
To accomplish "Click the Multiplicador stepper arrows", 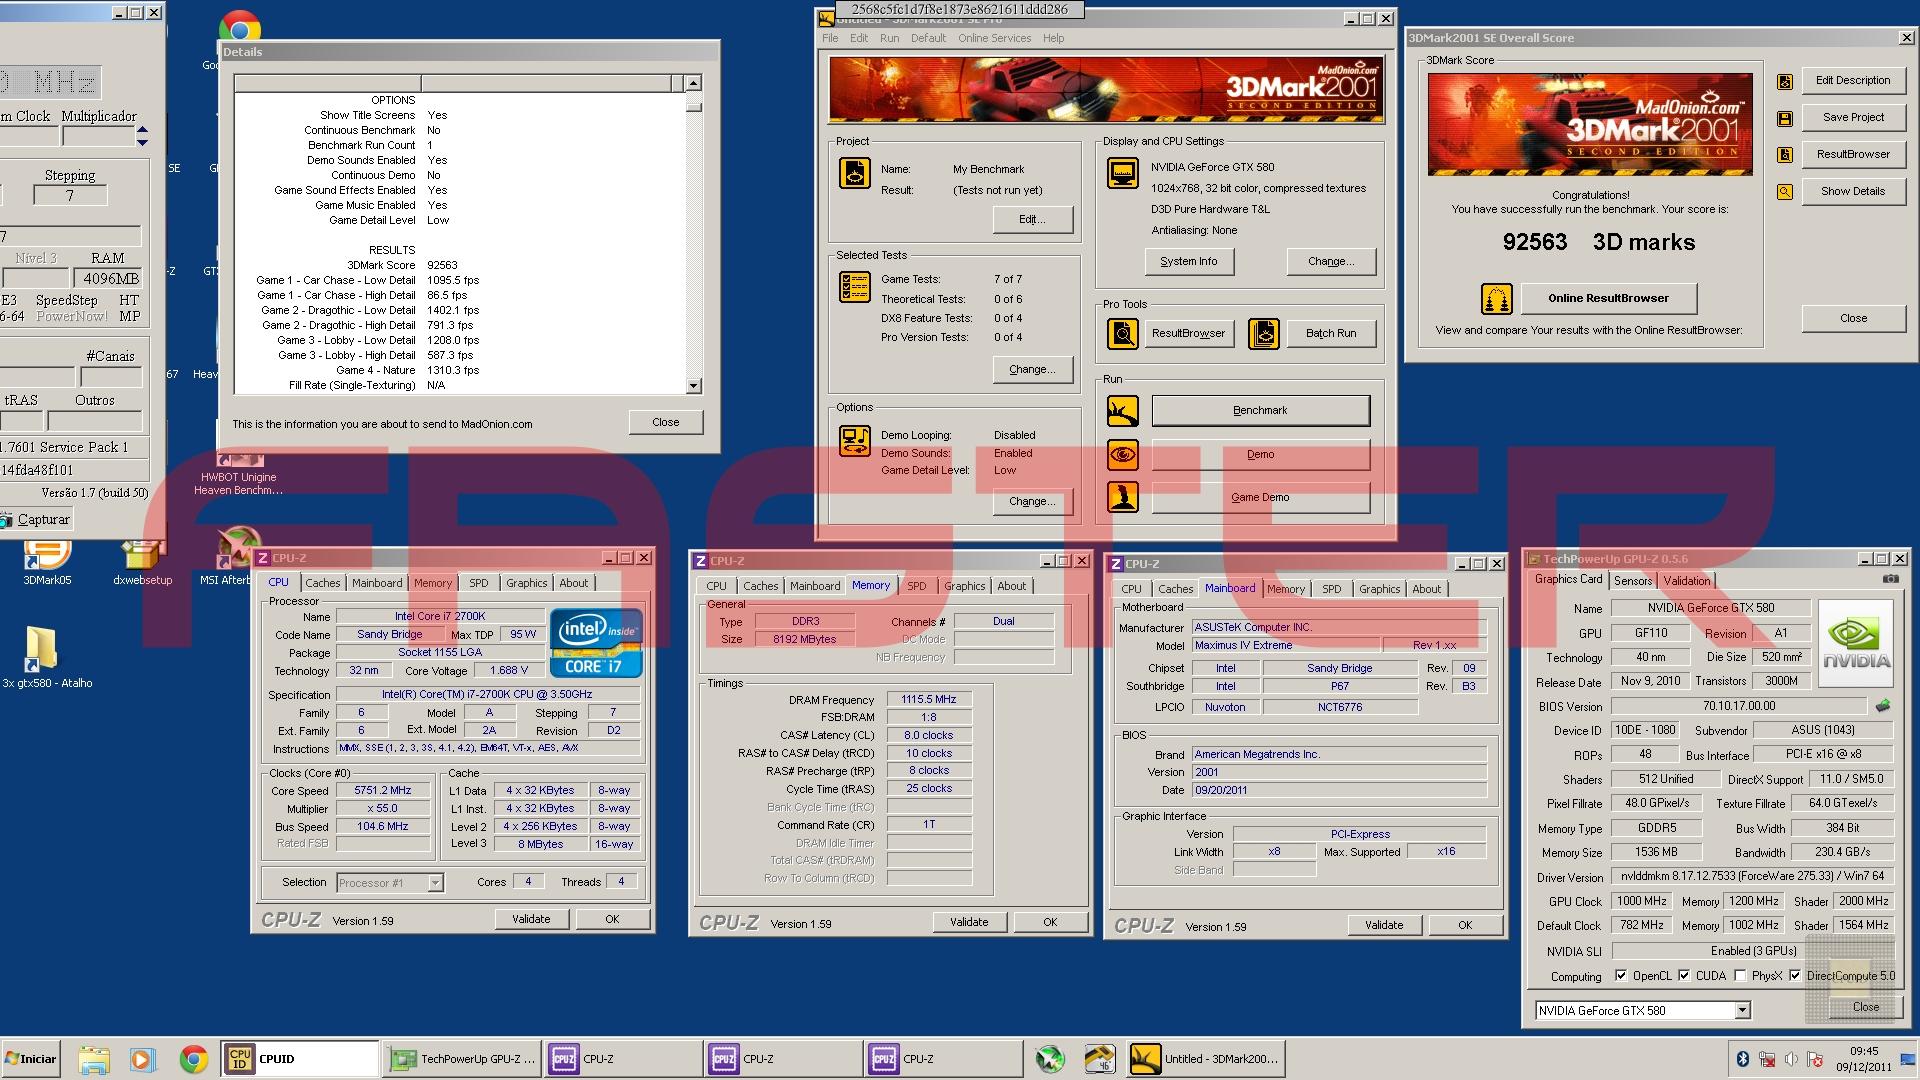I will click(x=142, y=135).
